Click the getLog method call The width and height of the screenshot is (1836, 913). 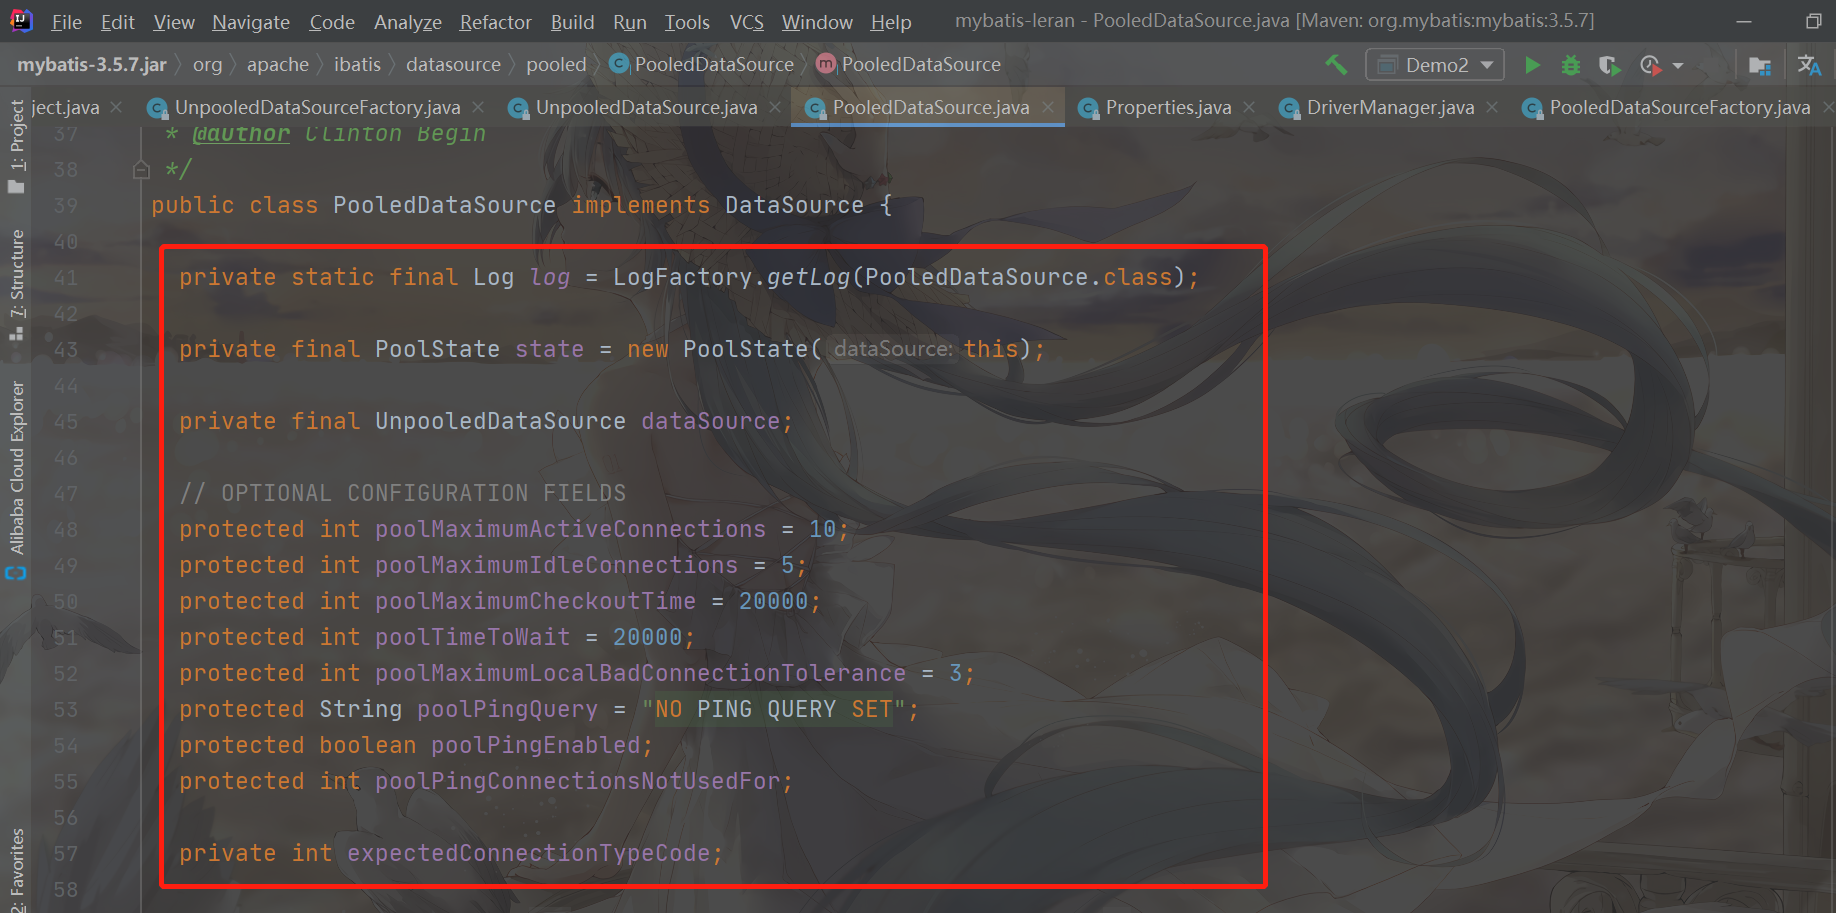click(808, 277)
